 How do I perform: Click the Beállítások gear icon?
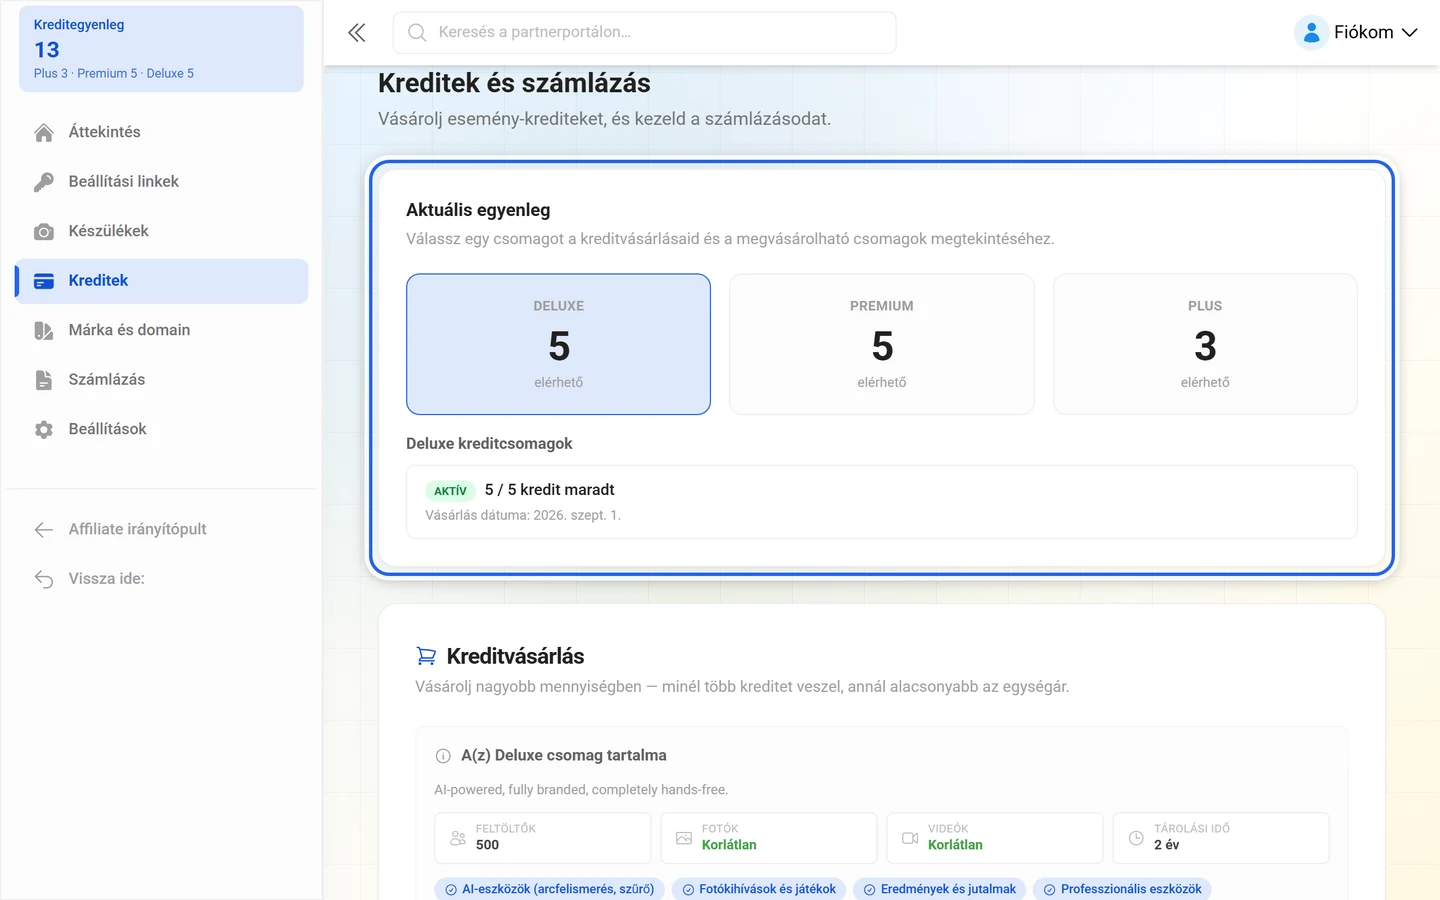coord(44,429)
